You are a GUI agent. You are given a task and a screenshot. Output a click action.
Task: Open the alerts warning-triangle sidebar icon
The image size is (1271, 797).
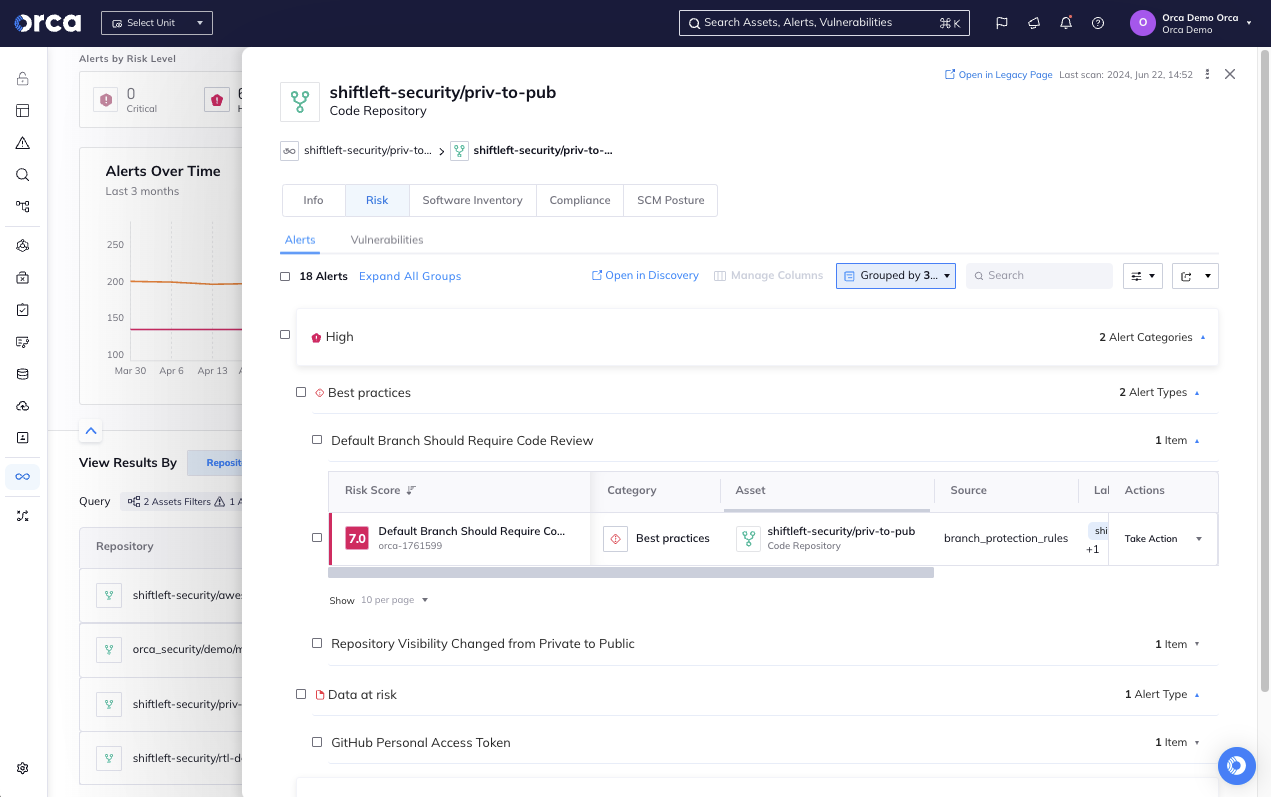point(22,143)
